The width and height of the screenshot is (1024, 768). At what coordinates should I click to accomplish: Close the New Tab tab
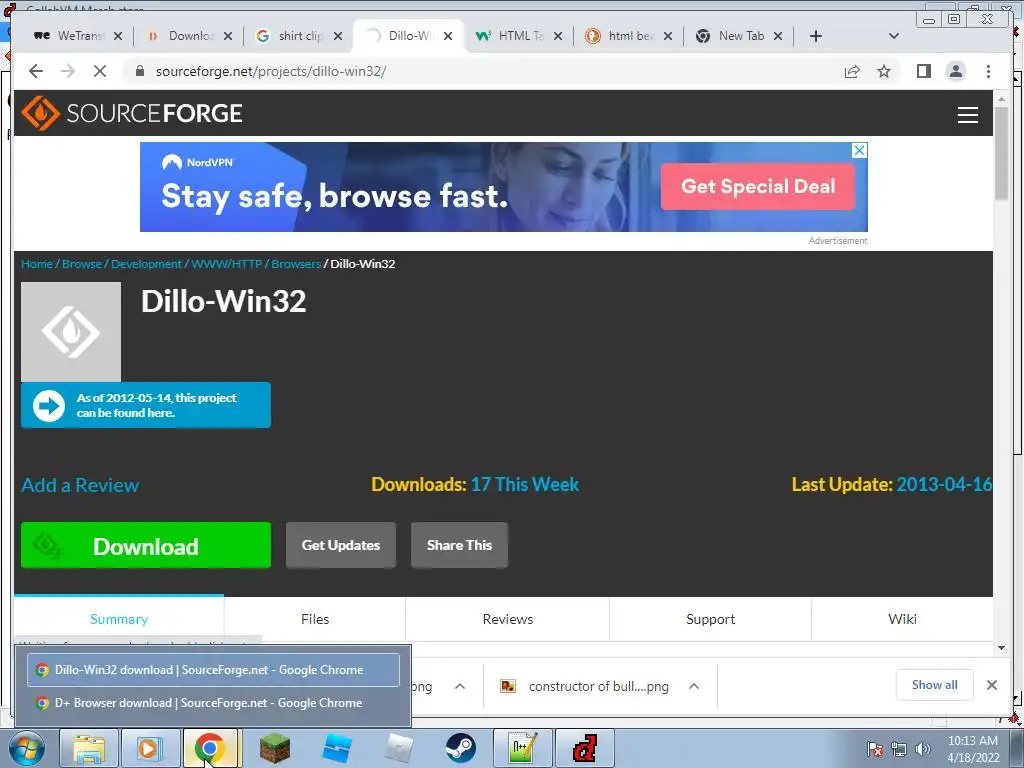[x=778, y=36]
